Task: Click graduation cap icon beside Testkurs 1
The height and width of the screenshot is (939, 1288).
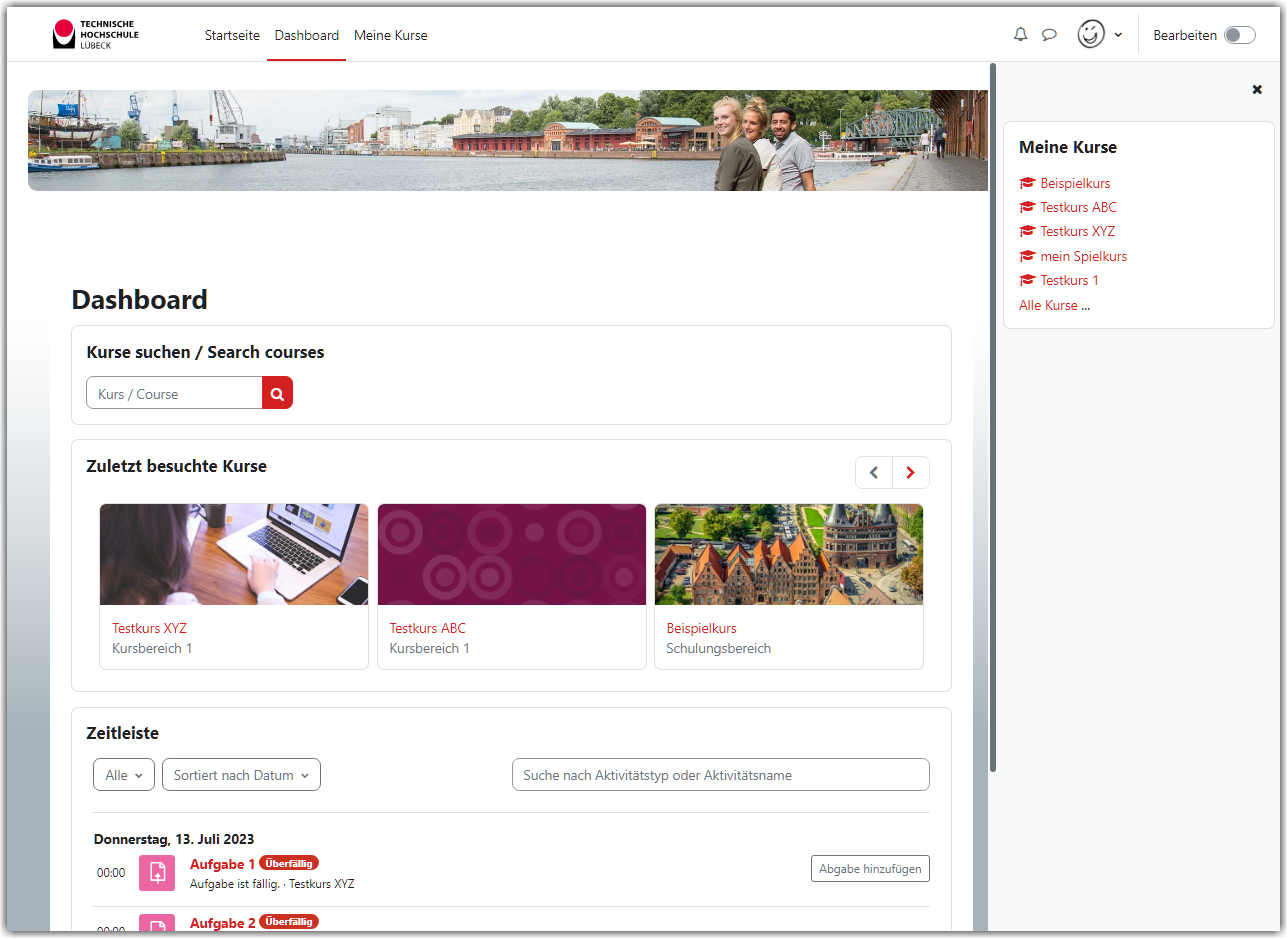Action: [x=1027, y=280]
